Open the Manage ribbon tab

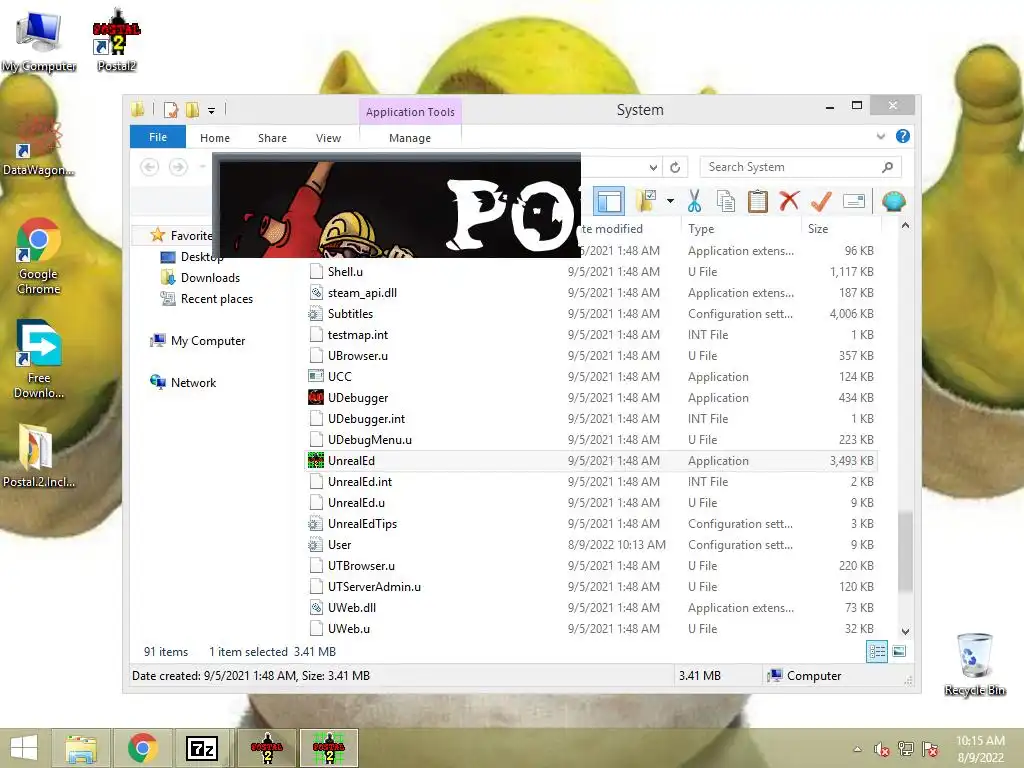410,138
